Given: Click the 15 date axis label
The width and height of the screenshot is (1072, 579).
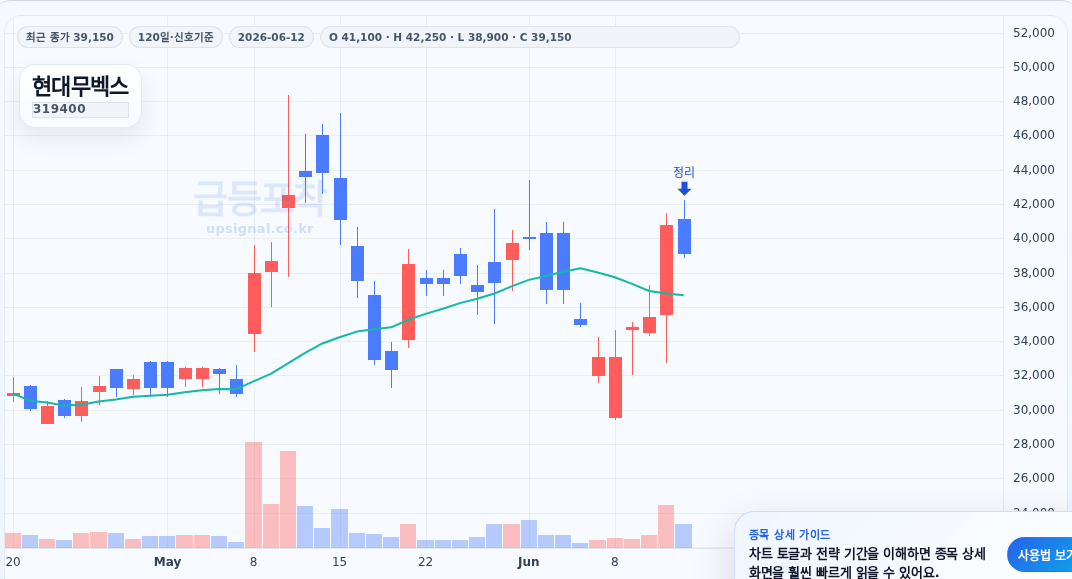Looking at the screenshot, I should 340,562.
